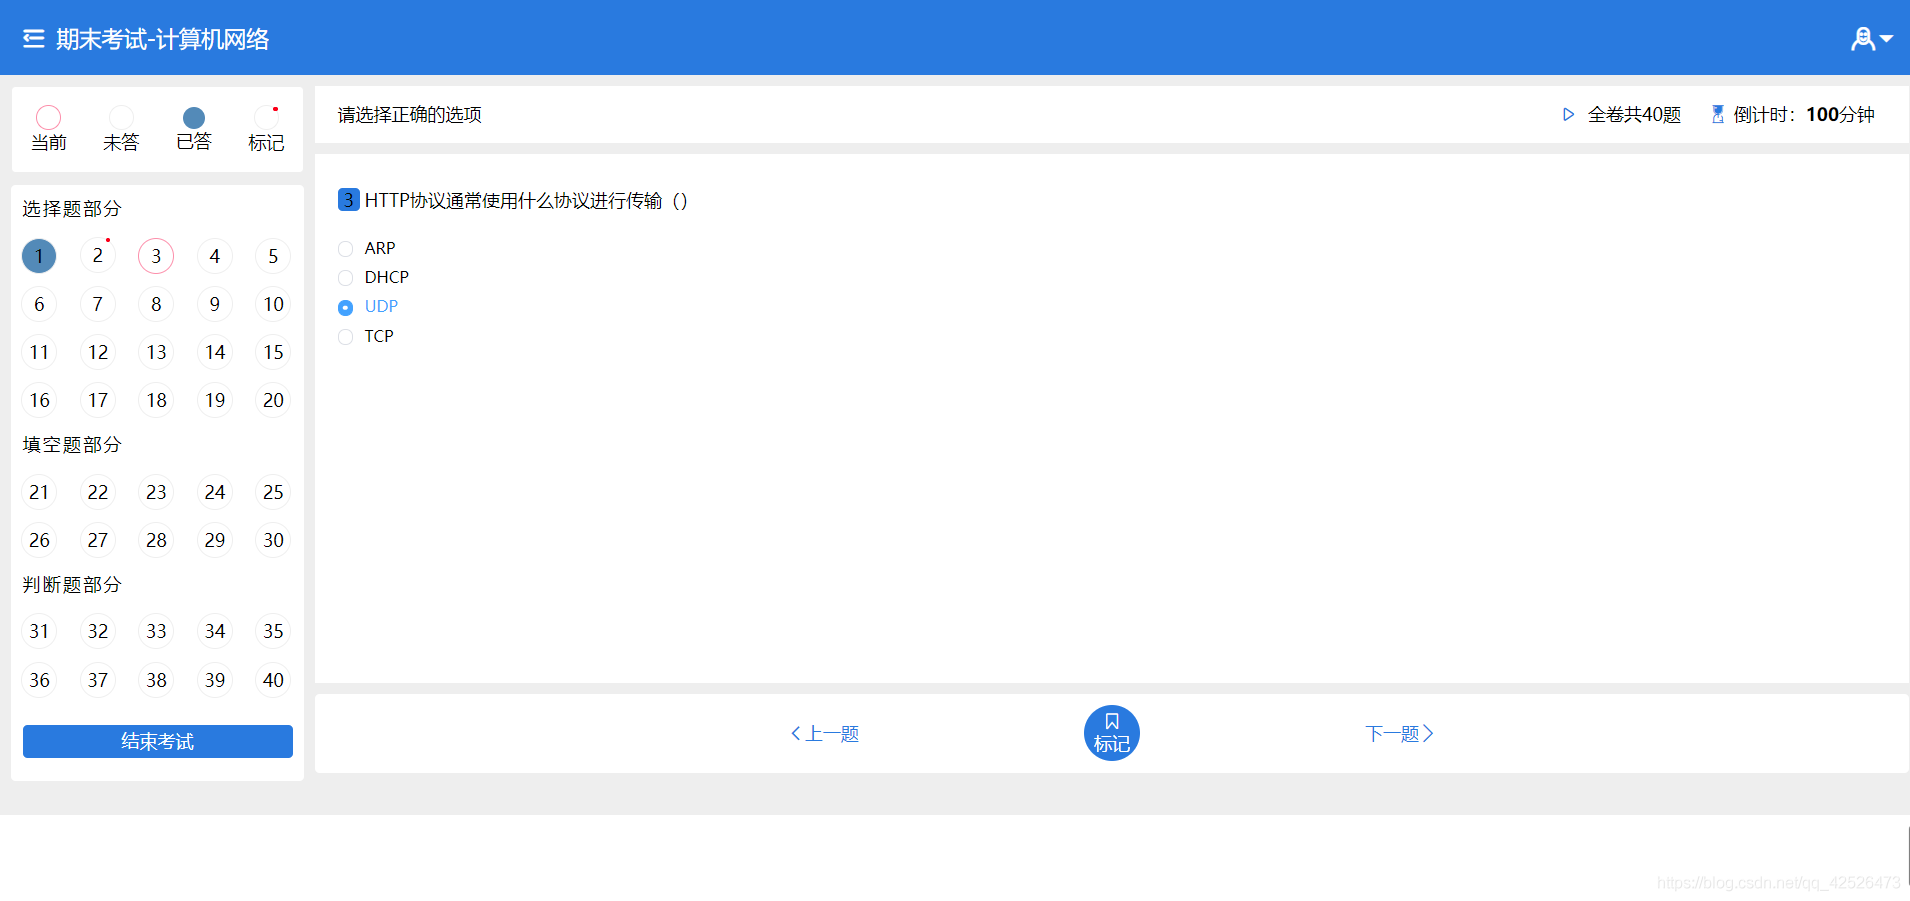Select the UDP answer option
Viewport: 1910px width, 901px height.
pos(368,307)
